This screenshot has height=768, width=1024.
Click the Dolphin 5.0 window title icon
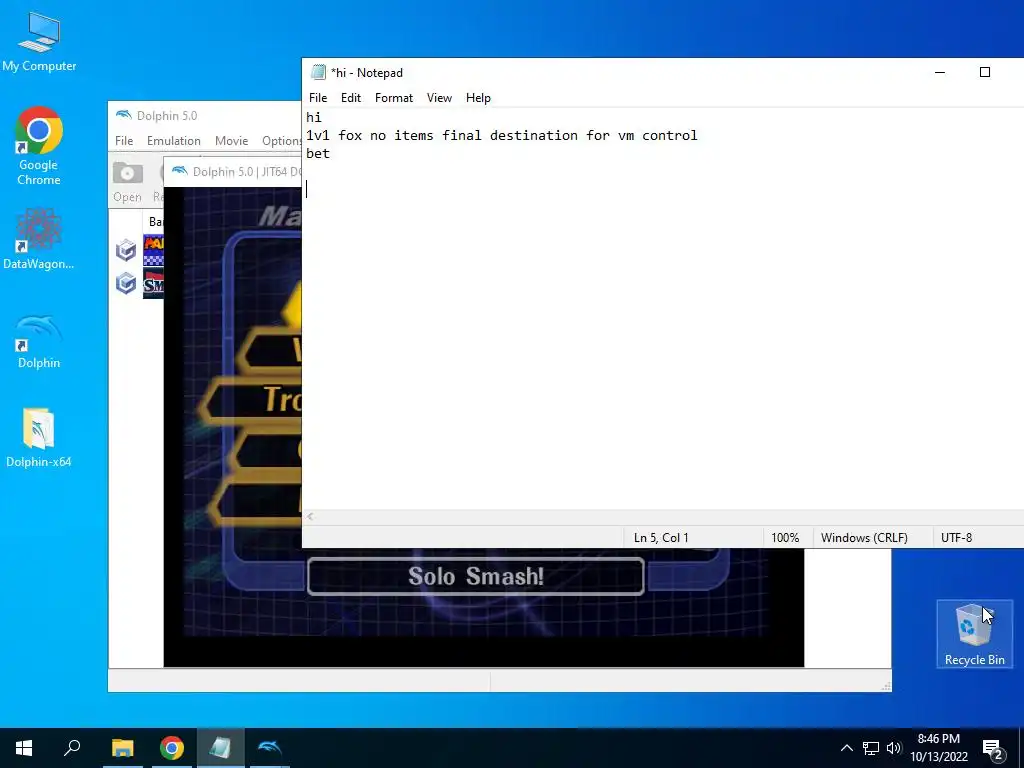pyautogui.click(x=123, y=116)
